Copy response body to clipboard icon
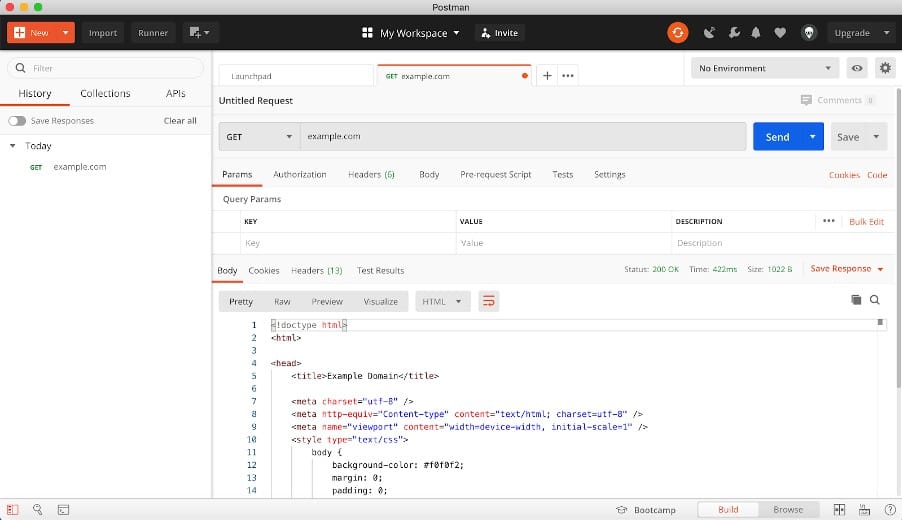 (856, 300)
